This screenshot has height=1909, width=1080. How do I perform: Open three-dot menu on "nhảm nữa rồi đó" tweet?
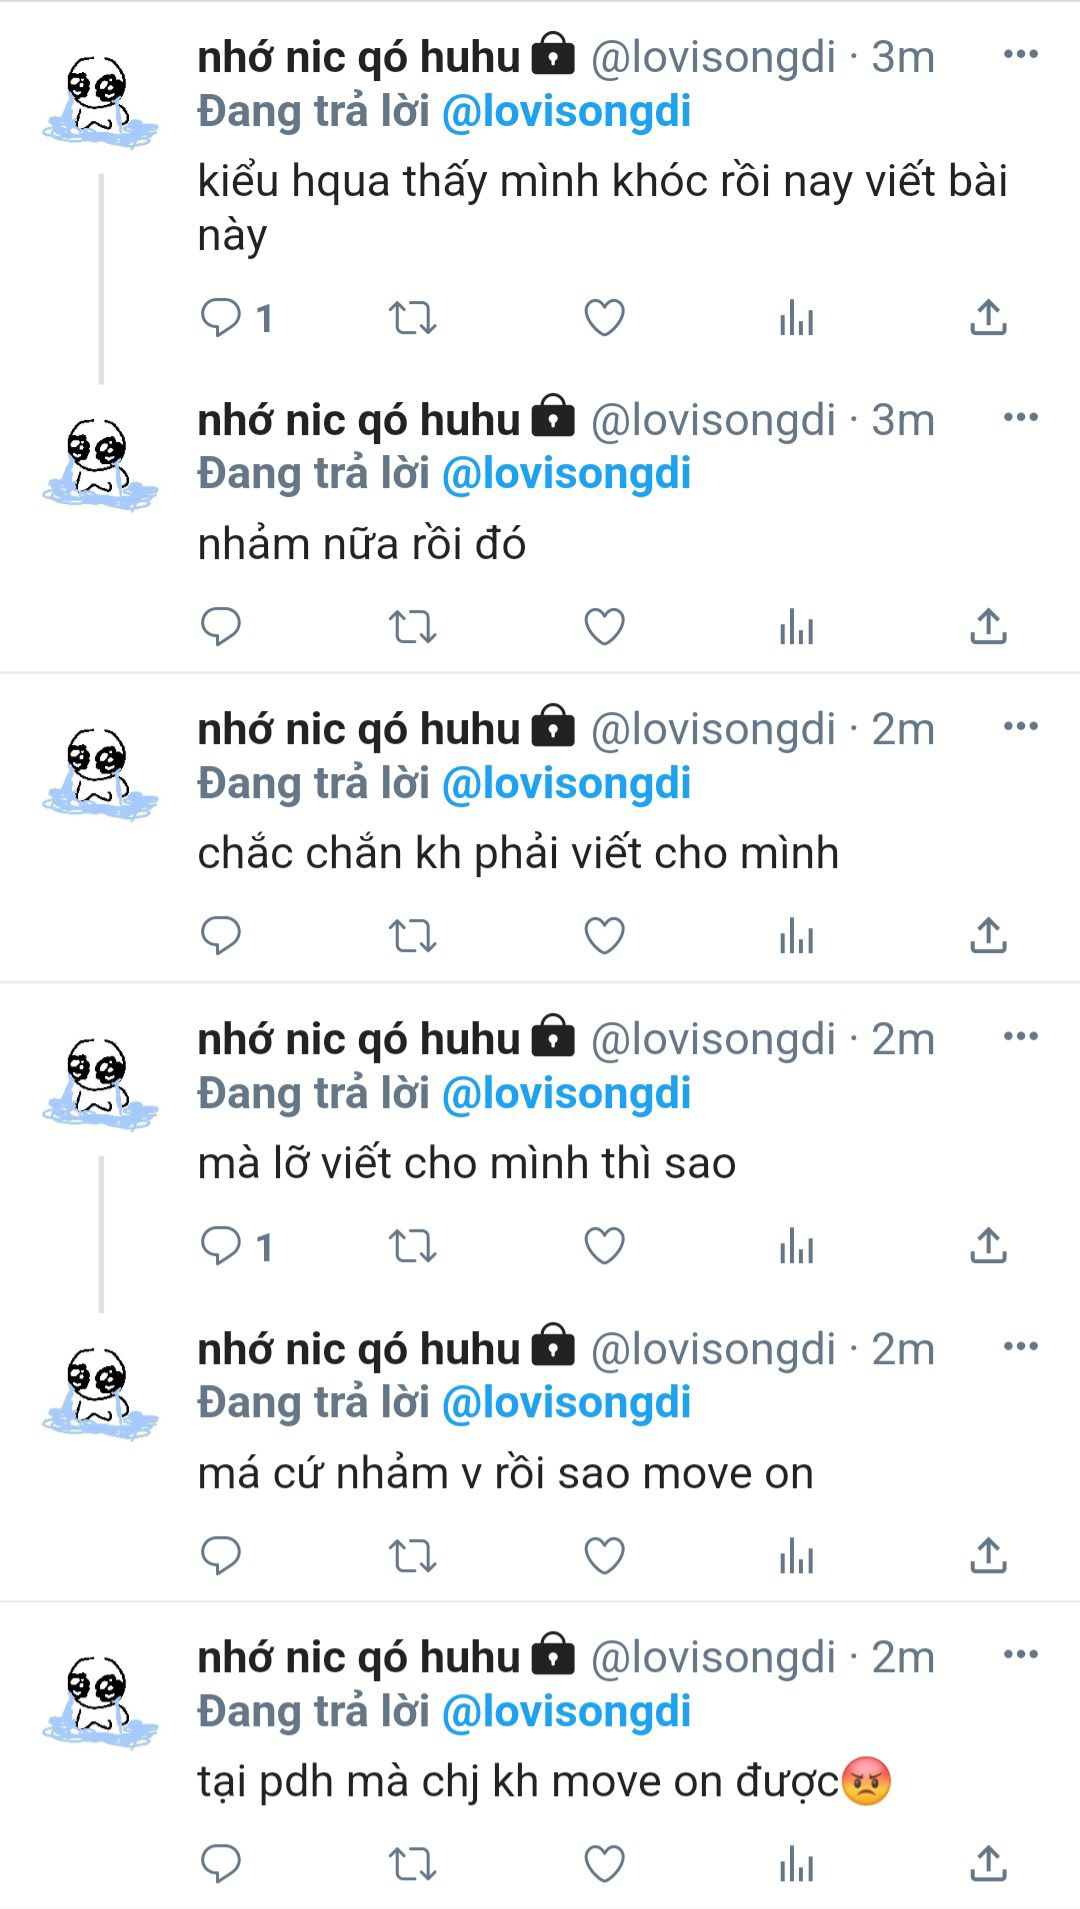point(1021,417)
